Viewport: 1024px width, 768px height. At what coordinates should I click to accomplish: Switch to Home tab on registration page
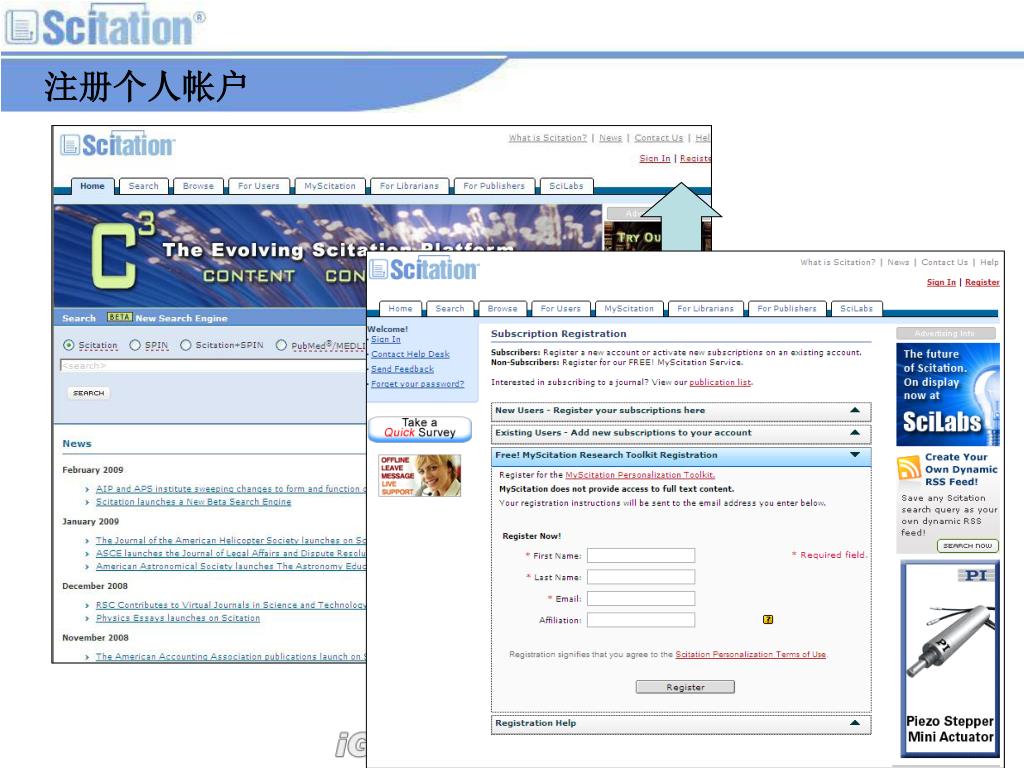pos(400,308)
